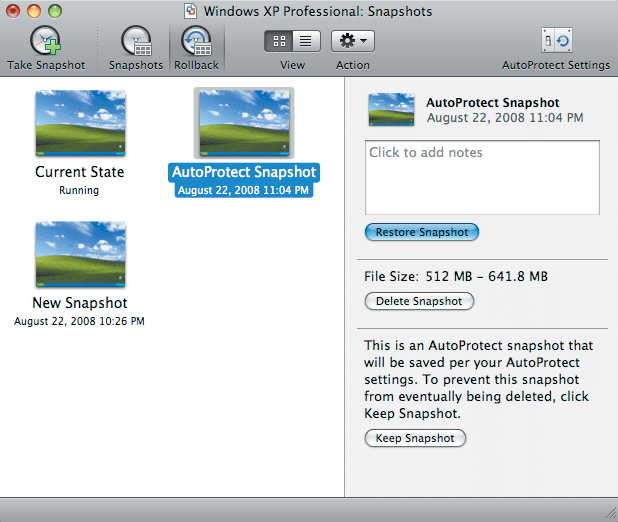Click the 'Running' status text
The image size is (618, 522).
[x=79, y=190]
